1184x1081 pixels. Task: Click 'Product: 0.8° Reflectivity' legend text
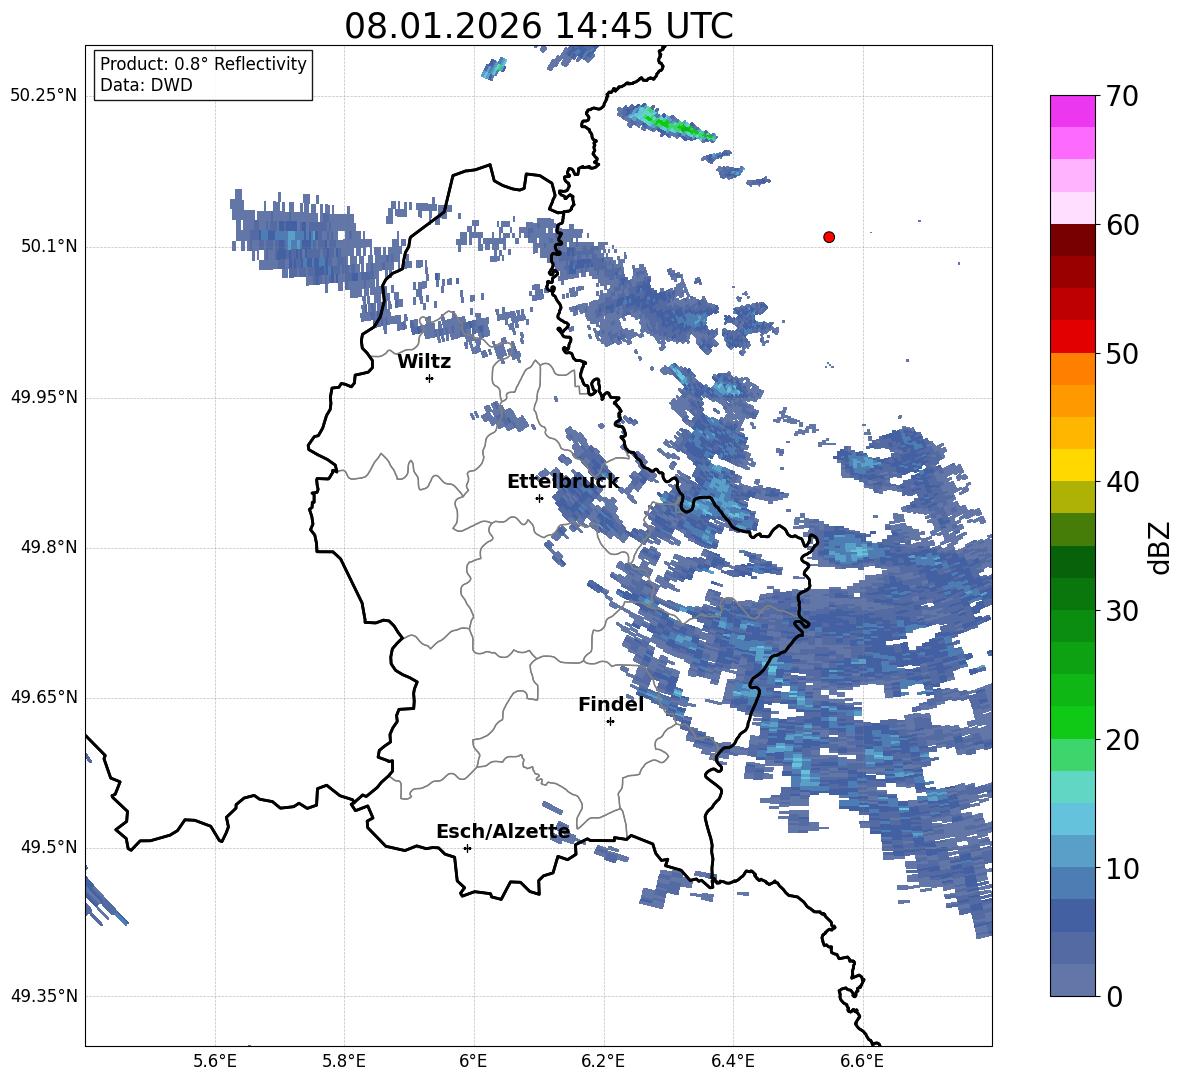203,64
